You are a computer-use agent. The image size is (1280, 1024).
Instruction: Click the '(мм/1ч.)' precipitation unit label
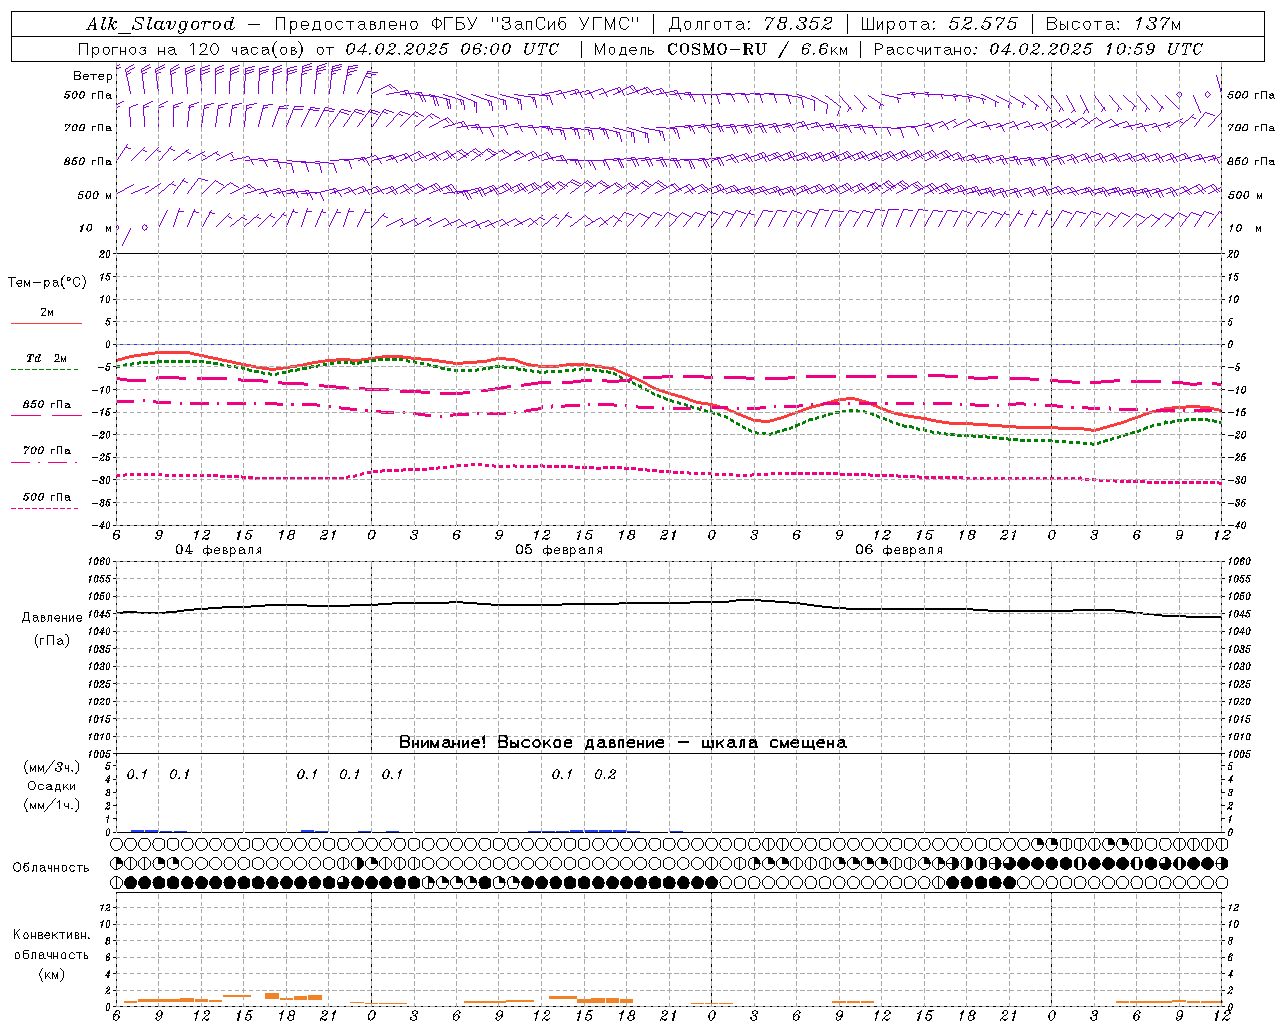tap(52, 805)
